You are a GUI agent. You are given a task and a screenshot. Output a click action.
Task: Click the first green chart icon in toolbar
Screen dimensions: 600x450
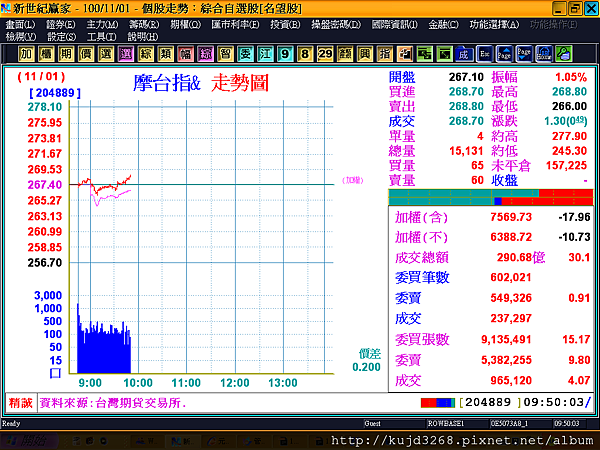coord(424,54)
